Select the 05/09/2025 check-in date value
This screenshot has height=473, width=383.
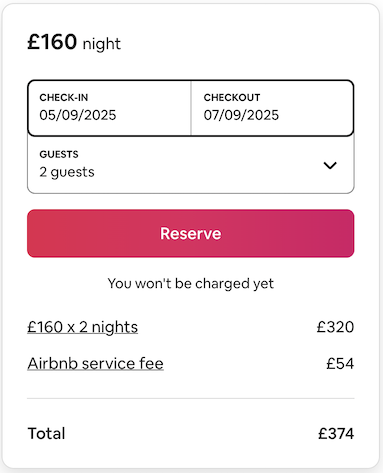point(78,115)
